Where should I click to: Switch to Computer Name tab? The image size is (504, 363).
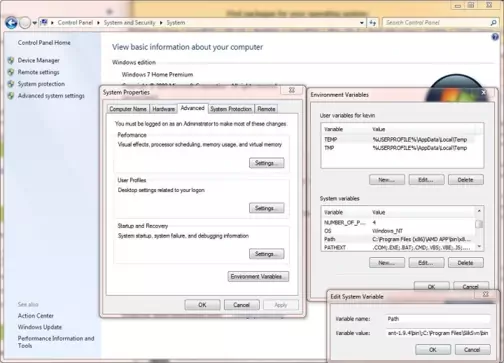(x=128, y=109)
